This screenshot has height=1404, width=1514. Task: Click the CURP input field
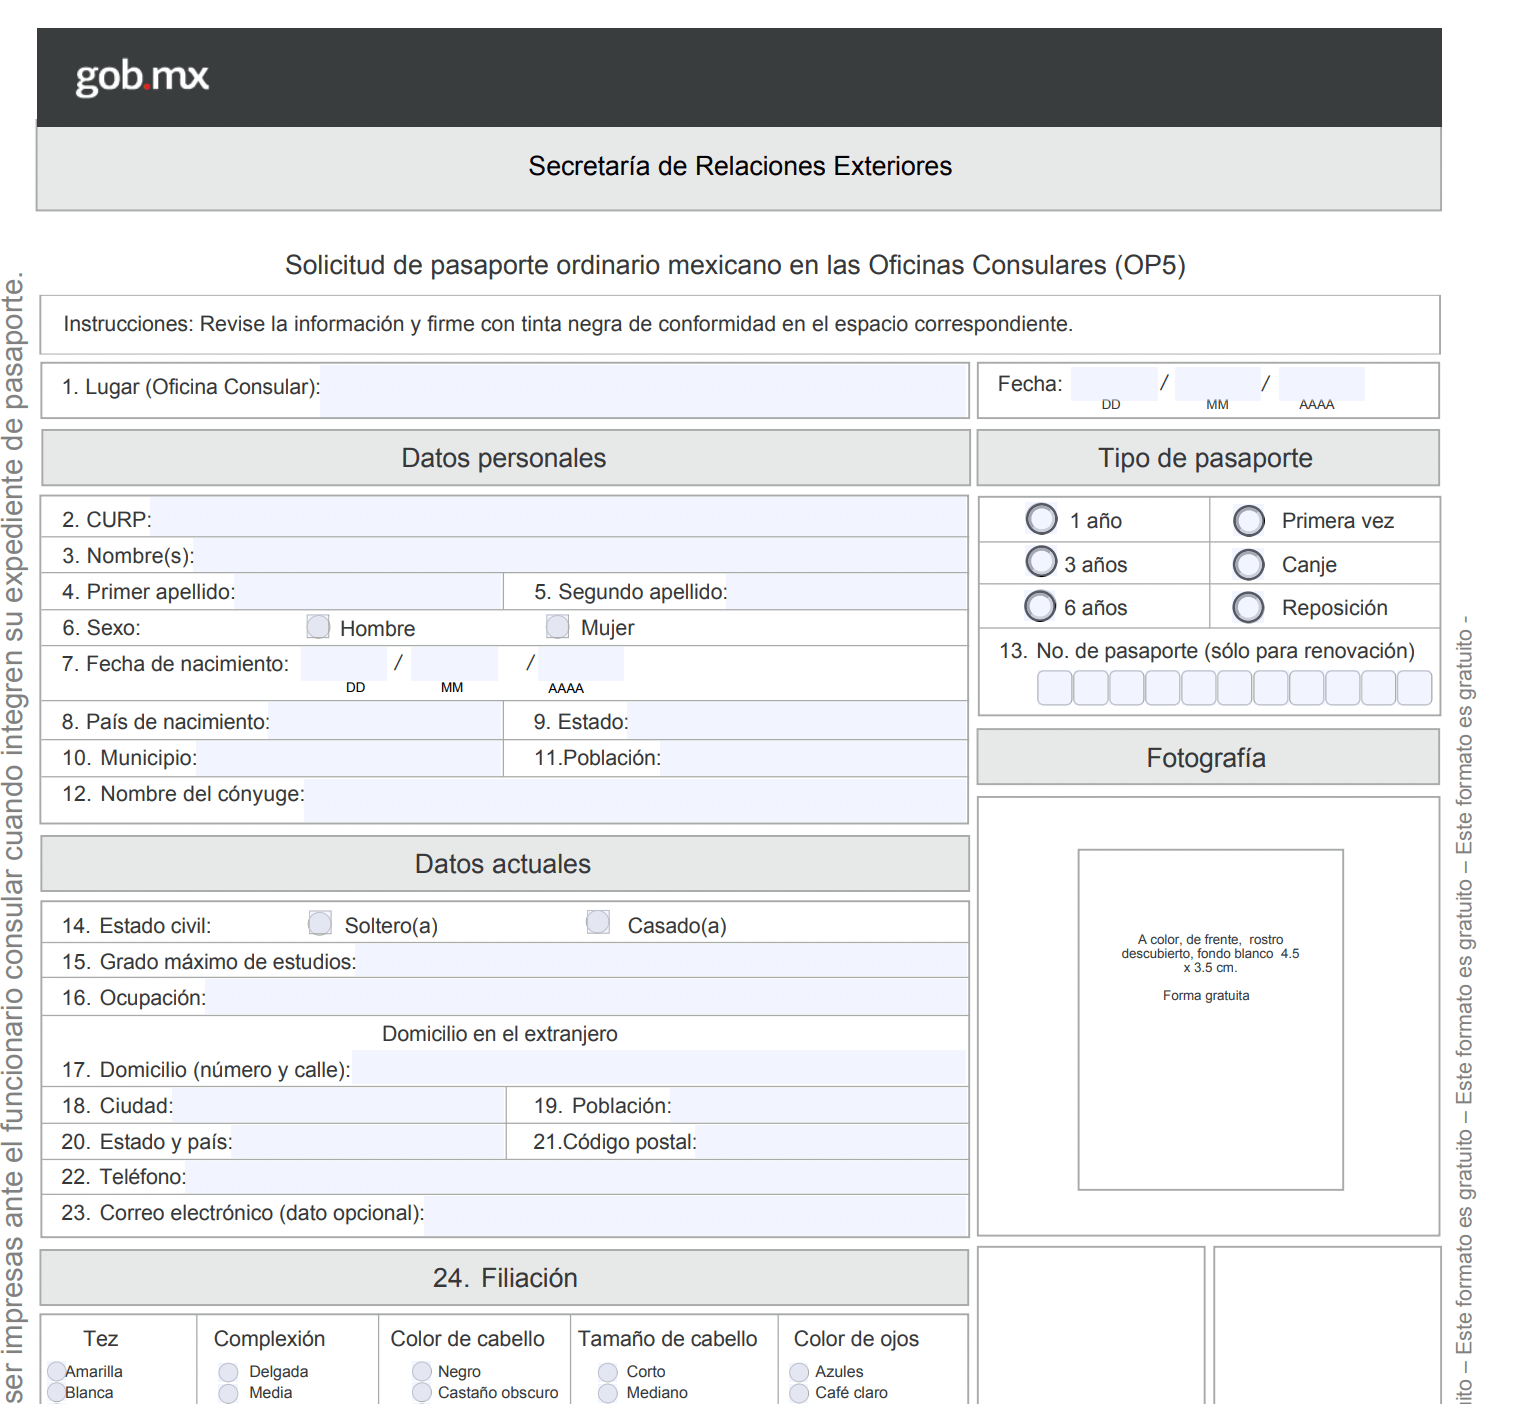point(557,518)
